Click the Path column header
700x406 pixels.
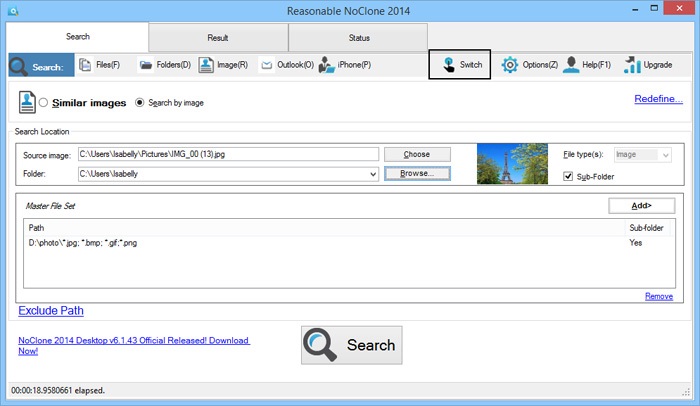point(324,228)
